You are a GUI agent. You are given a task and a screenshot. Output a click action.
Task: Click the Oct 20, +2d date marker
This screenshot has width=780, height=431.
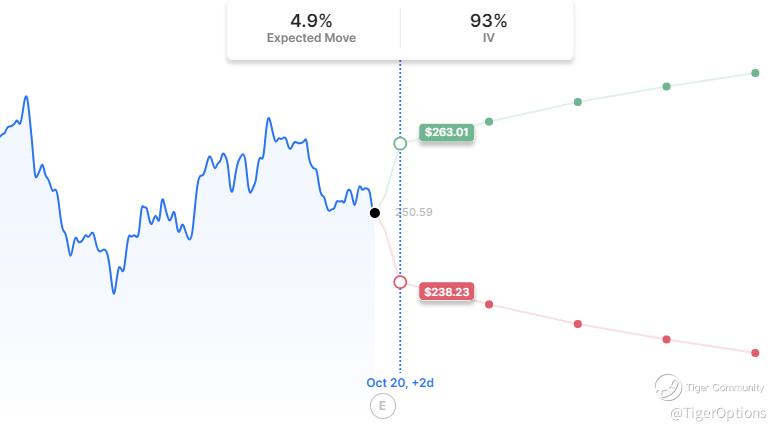[x=400, y=382]
